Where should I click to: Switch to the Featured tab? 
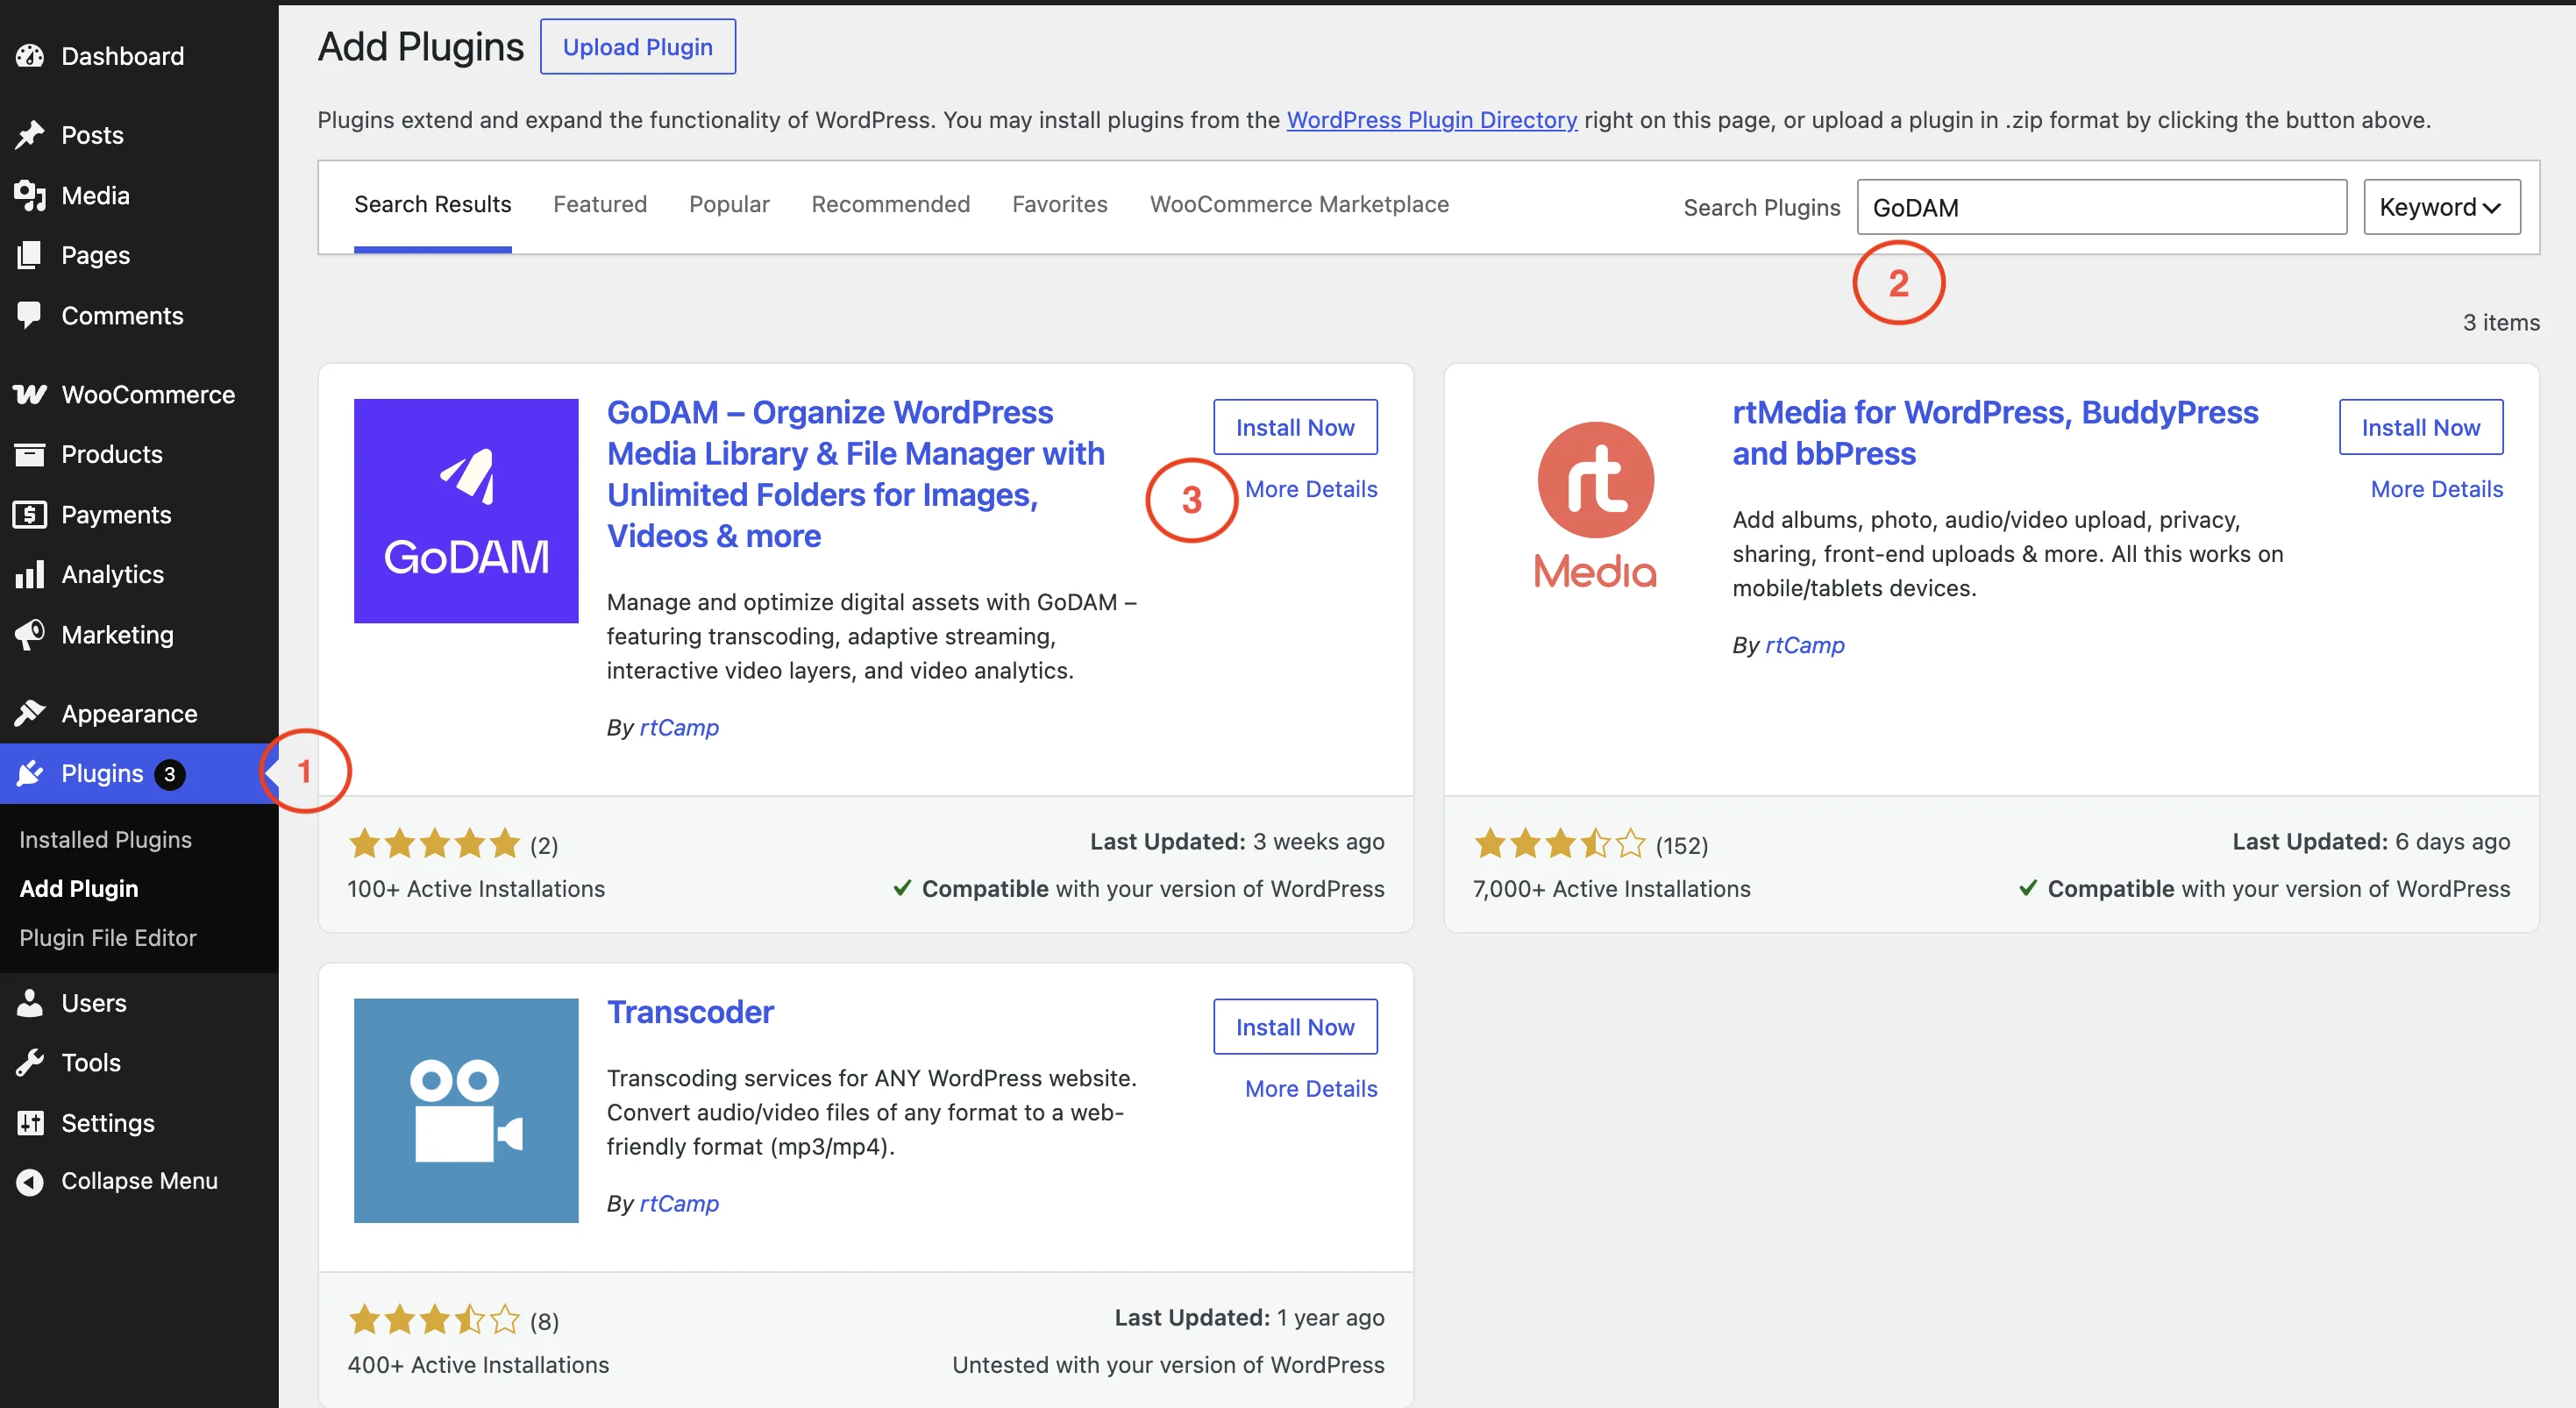point(600,204)
